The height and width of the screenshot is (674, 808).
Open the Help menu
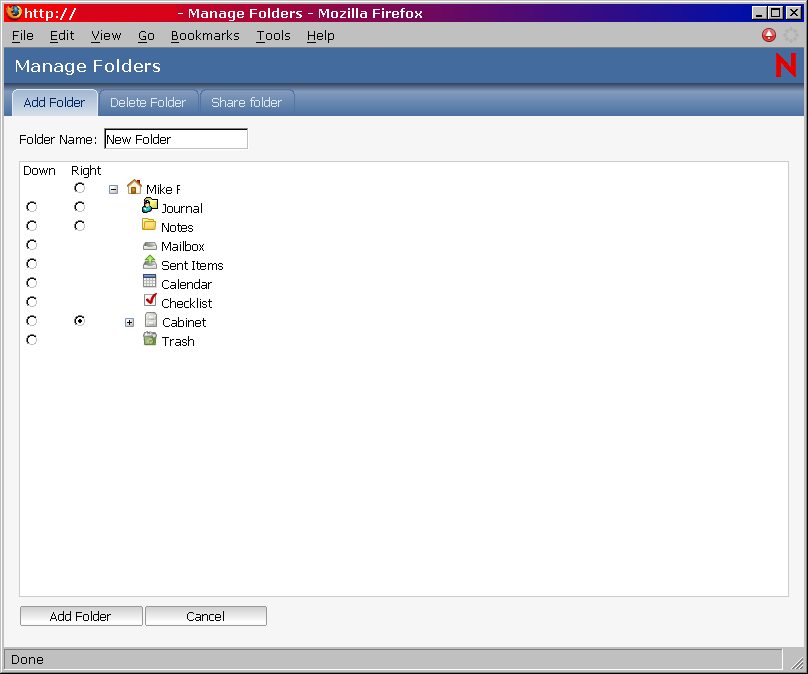321,36
